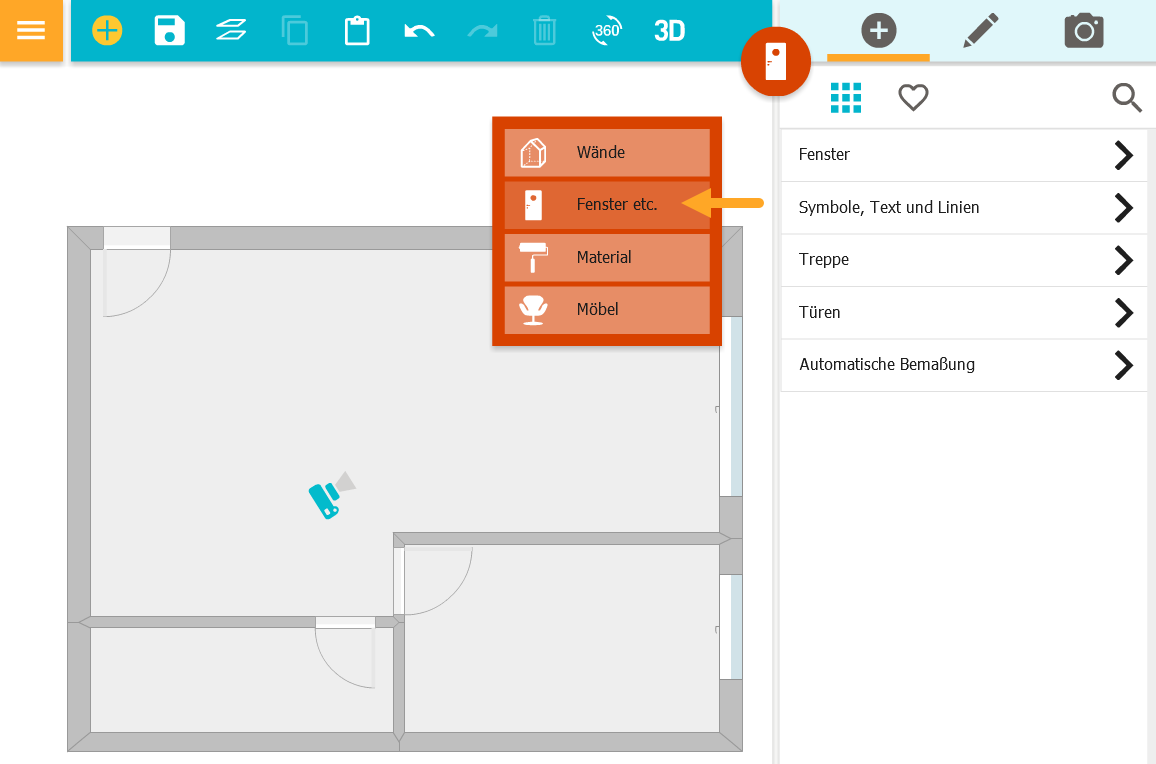Open the Türen category row
Viewport: 1156px width, 764px height.
(x=964, y=313)
